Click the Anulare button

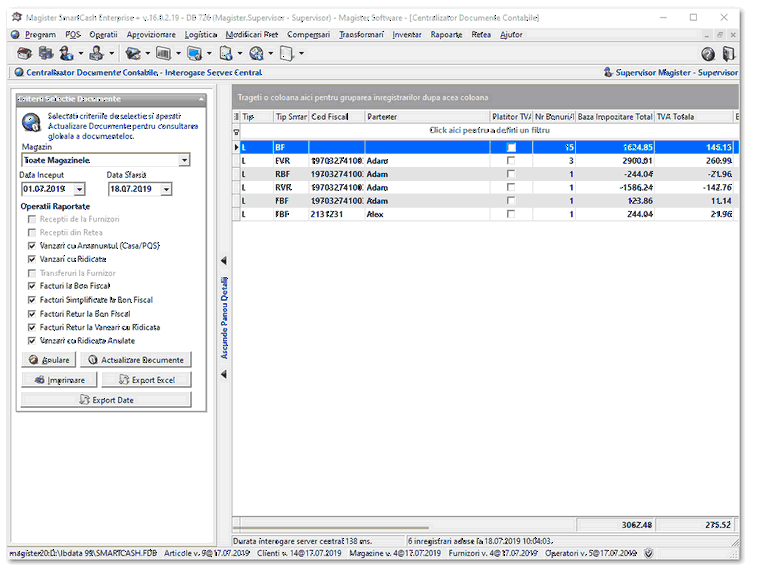(49, 360)
